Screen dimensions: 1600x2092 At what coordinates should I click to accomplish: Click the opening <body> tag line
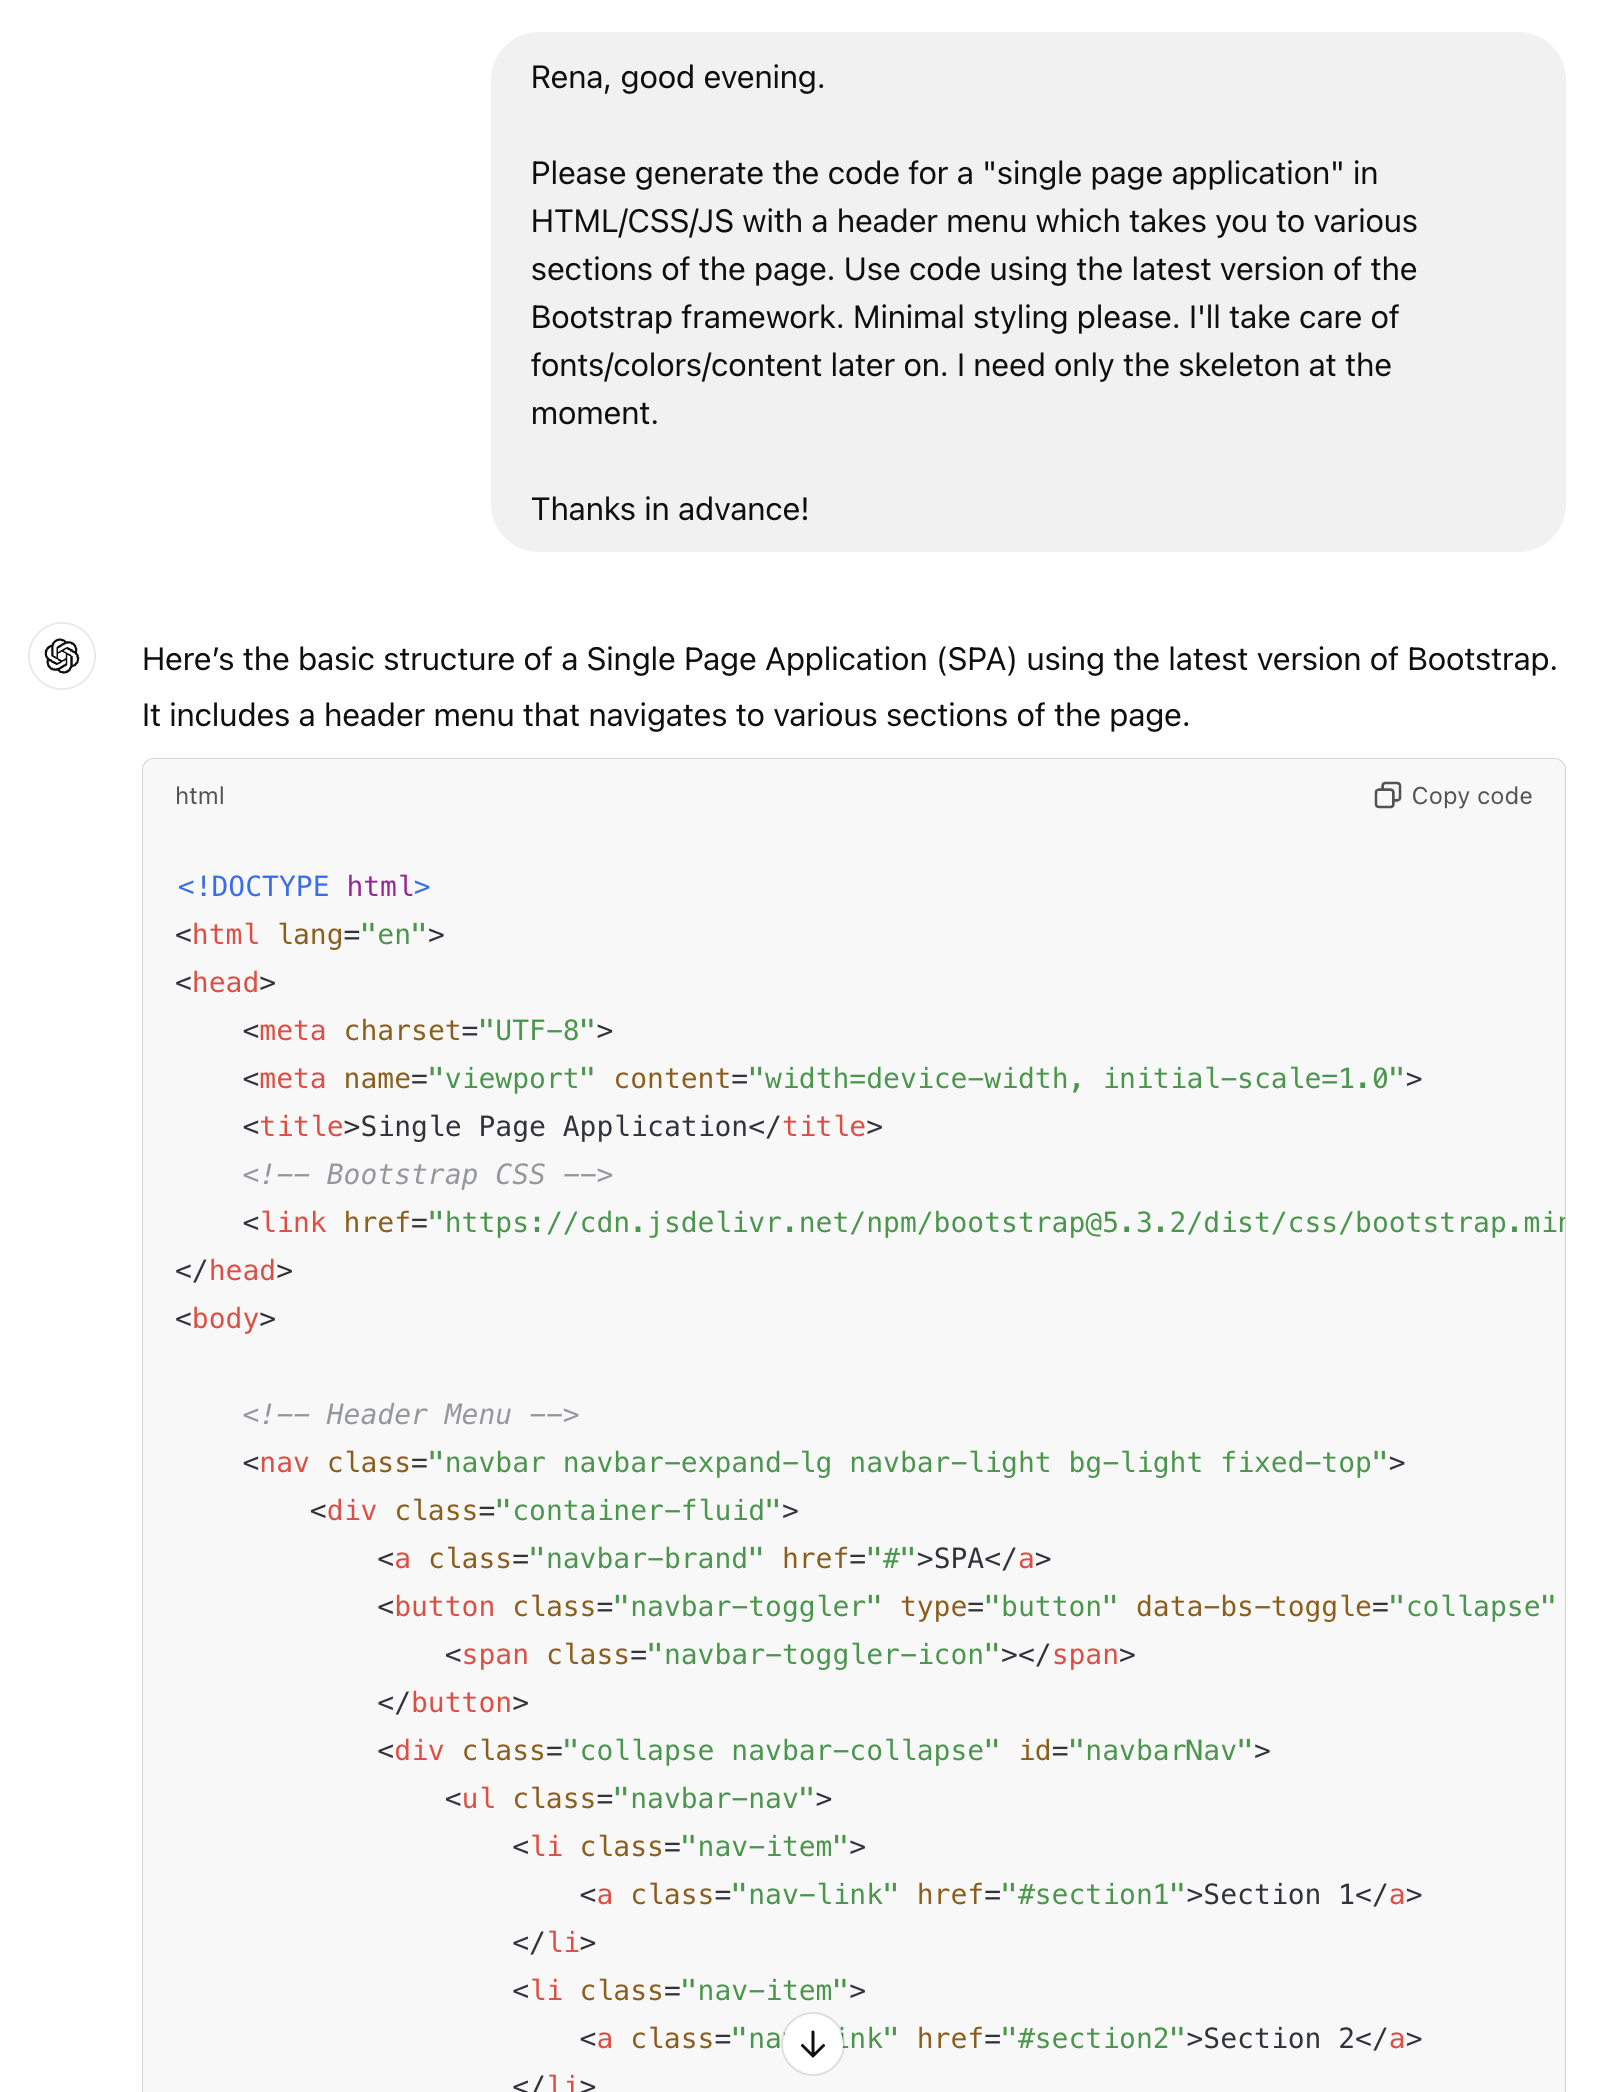pos(225,1319)
